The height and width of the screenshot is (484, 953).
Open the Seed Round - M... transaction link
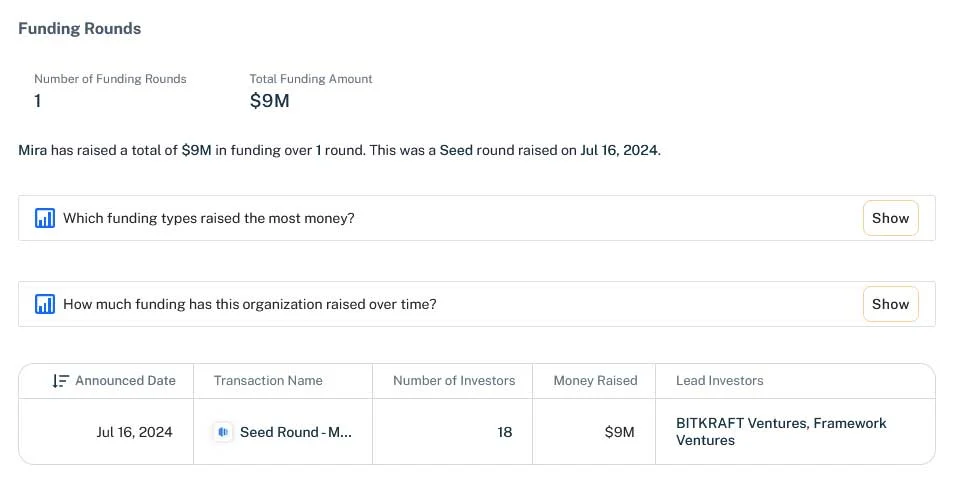[296, 432]
